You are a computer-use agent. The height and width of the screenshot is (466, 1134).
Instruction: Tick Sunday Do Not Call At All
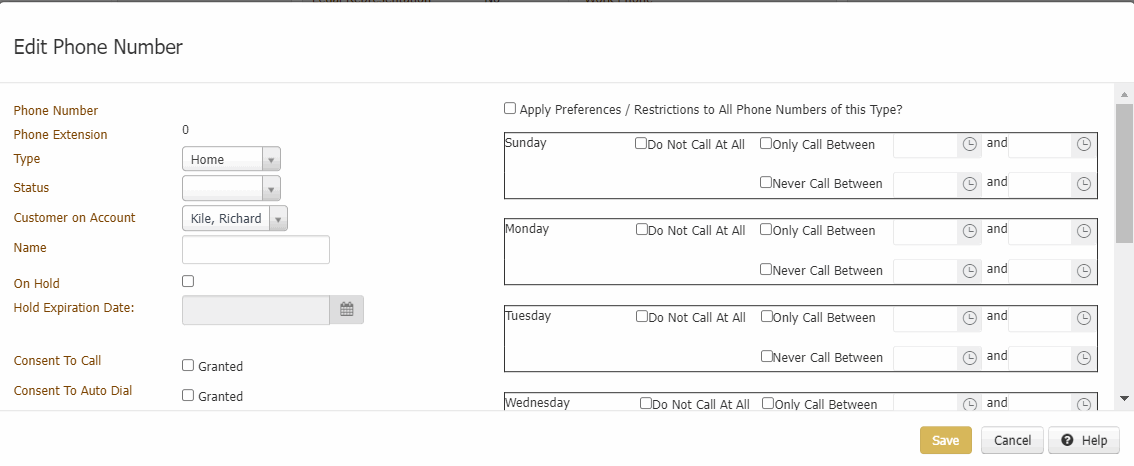(x=641, y=144)
